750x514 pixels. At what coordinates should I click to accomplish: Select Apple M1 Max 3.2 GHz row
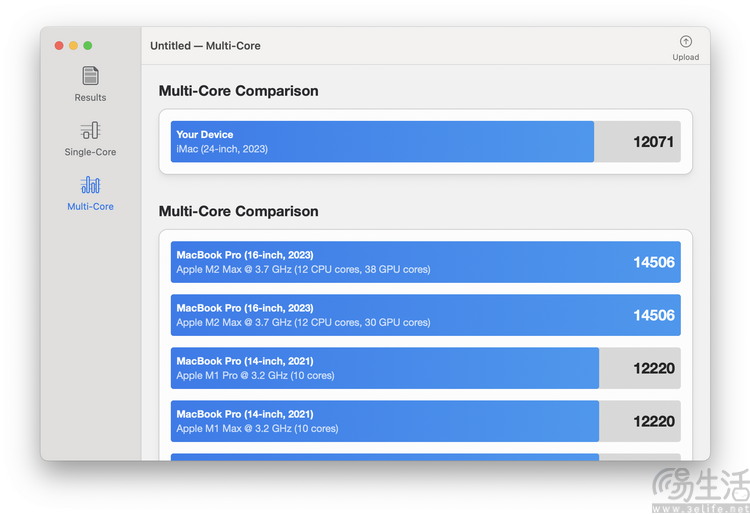[x=426, y=421]
